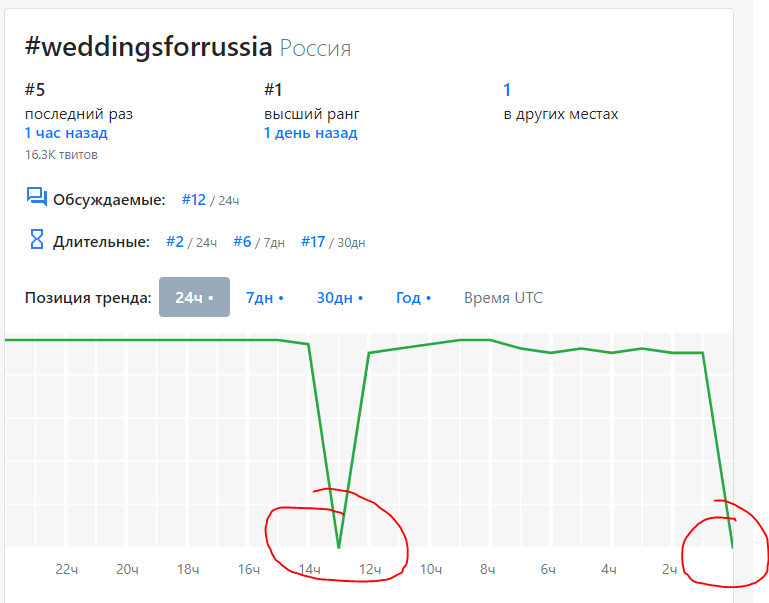Click the 16ч axis label

click(249, 569)
